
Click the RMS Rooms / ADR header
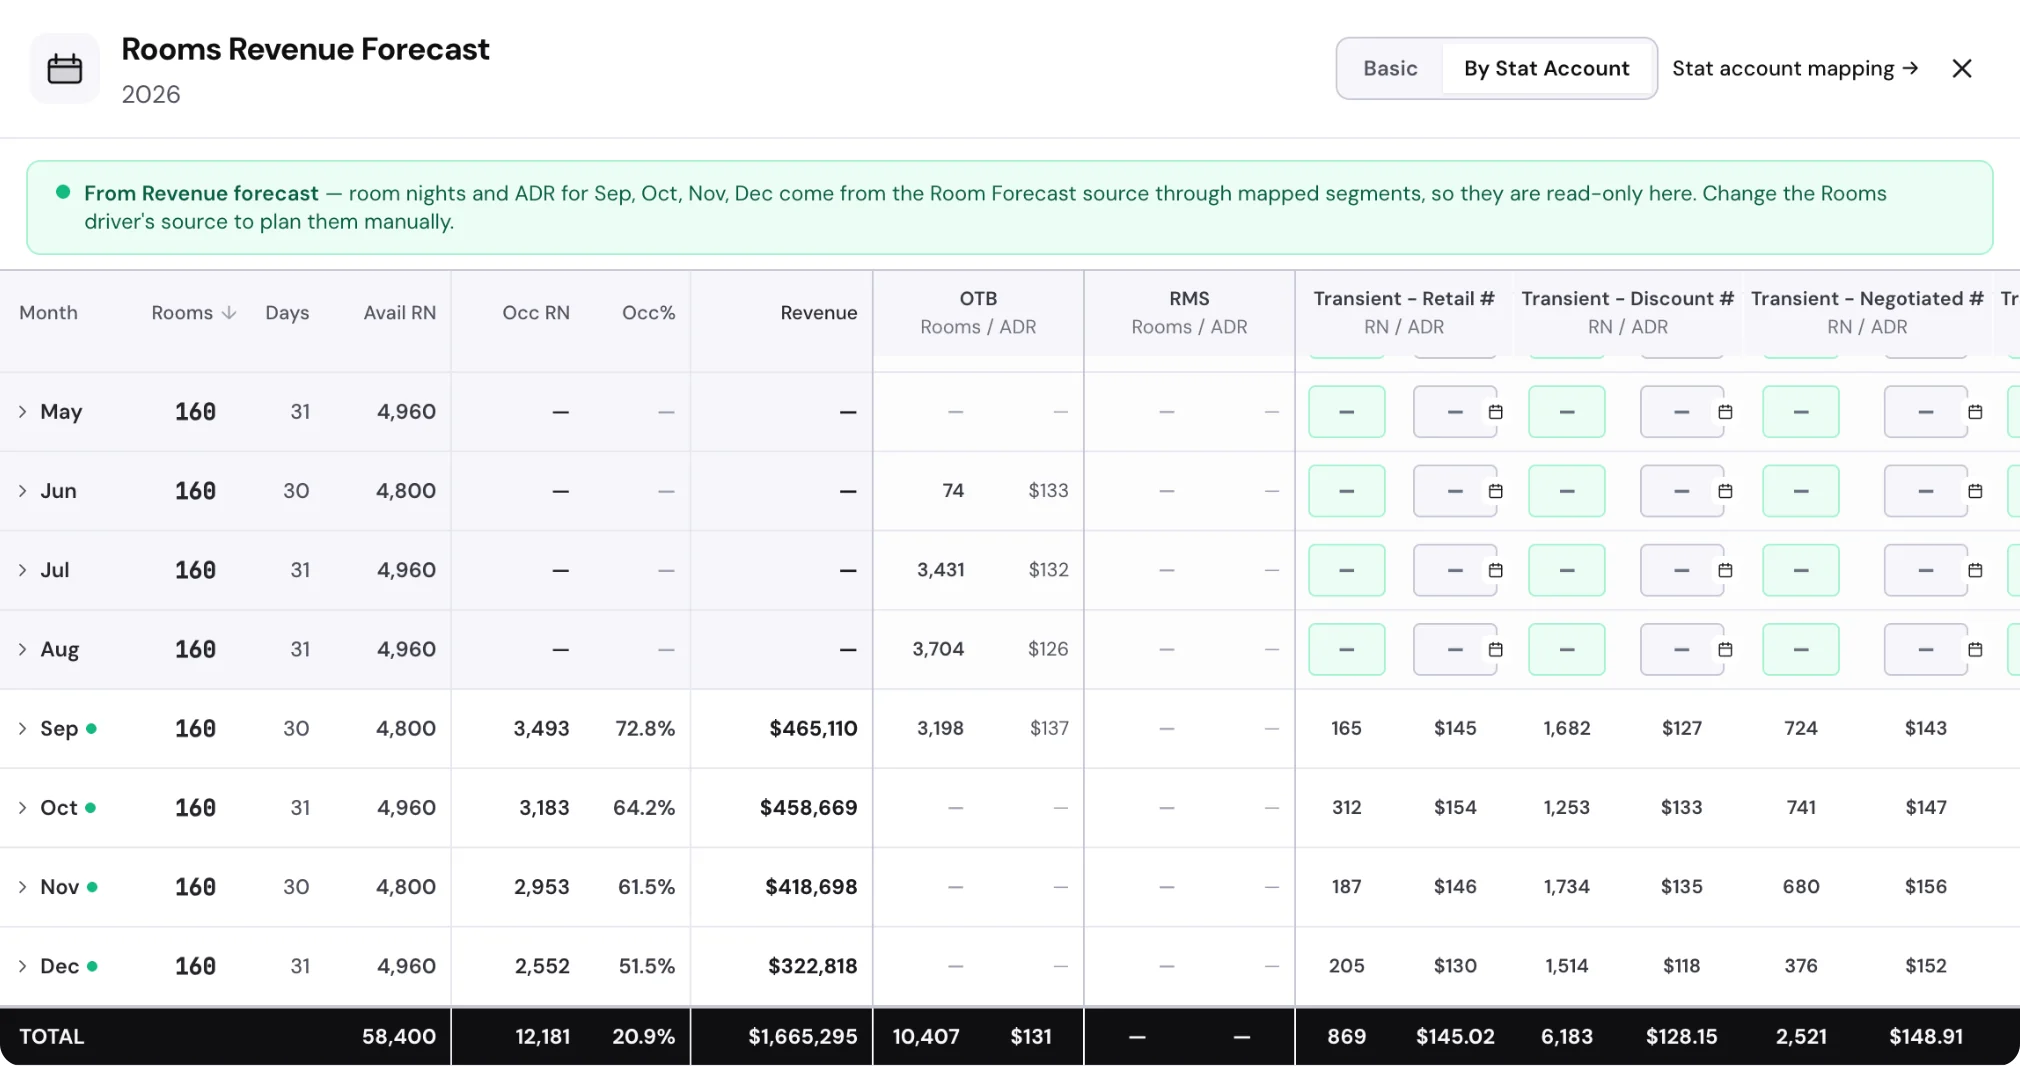tap(1189, 313)
